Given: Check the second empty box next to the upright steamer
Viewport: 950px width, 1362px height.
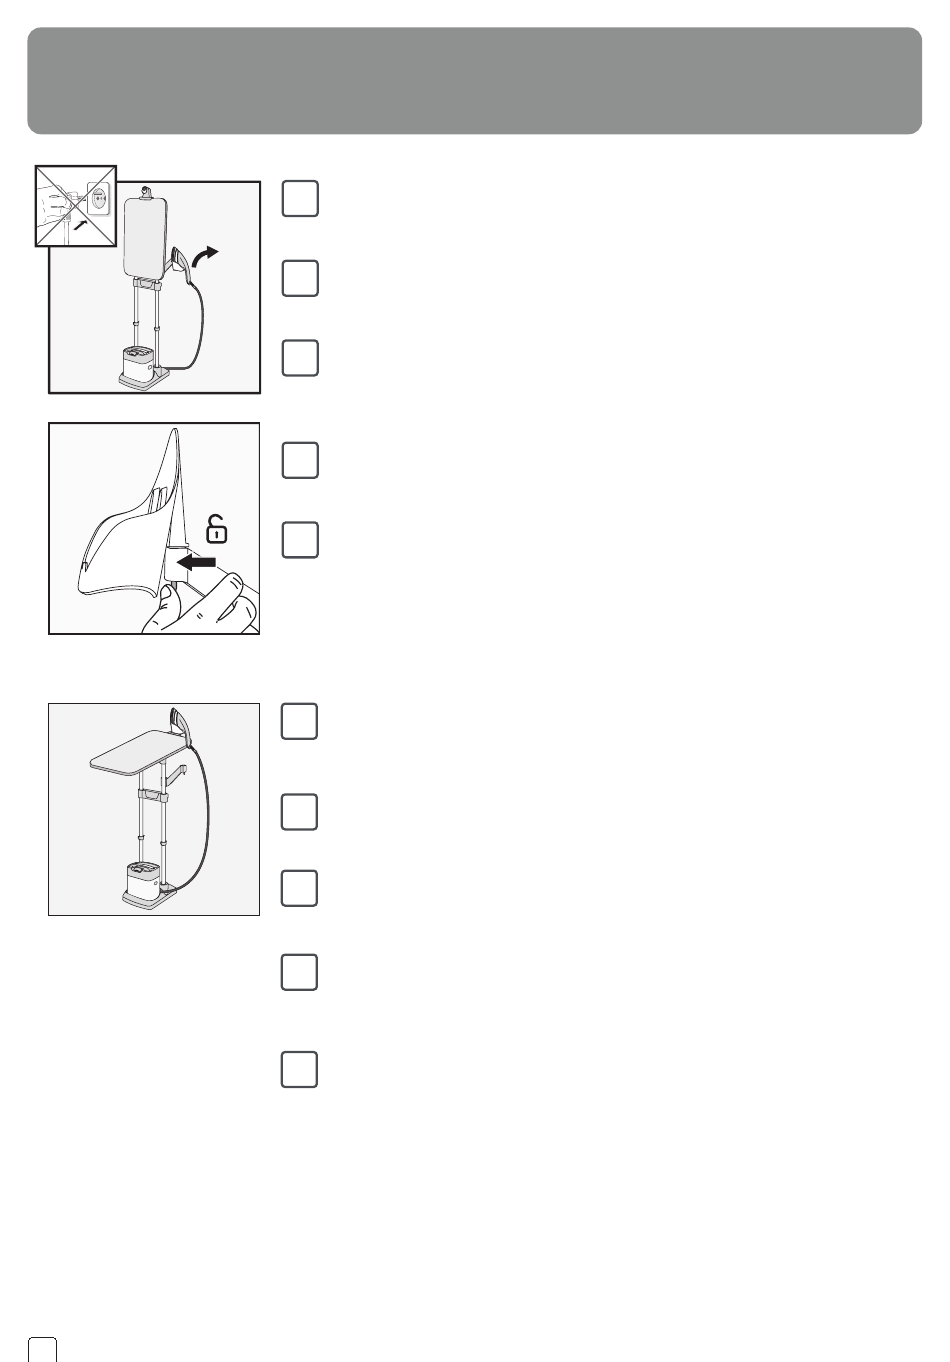Looking at the screenshot, I should point(300,278).
